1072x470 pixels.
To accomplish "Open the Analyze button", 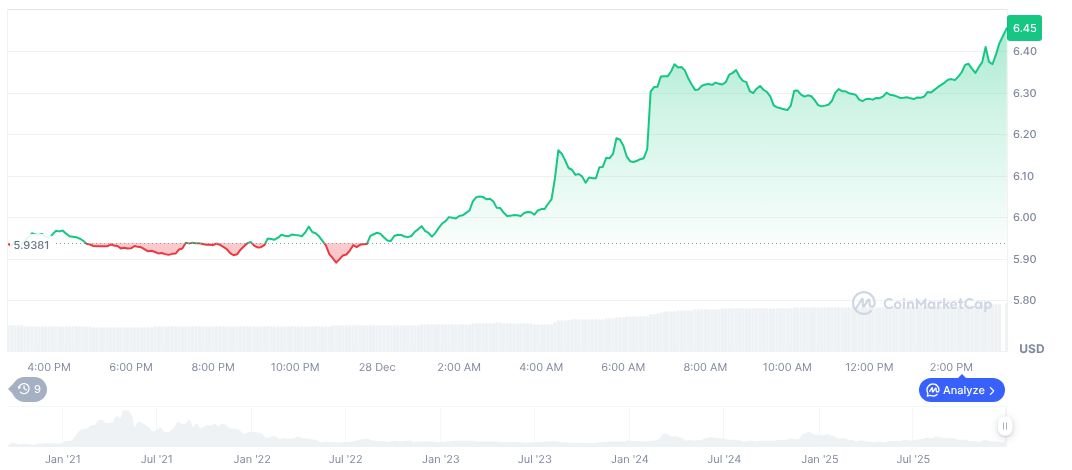I will (x=961, y=390).
